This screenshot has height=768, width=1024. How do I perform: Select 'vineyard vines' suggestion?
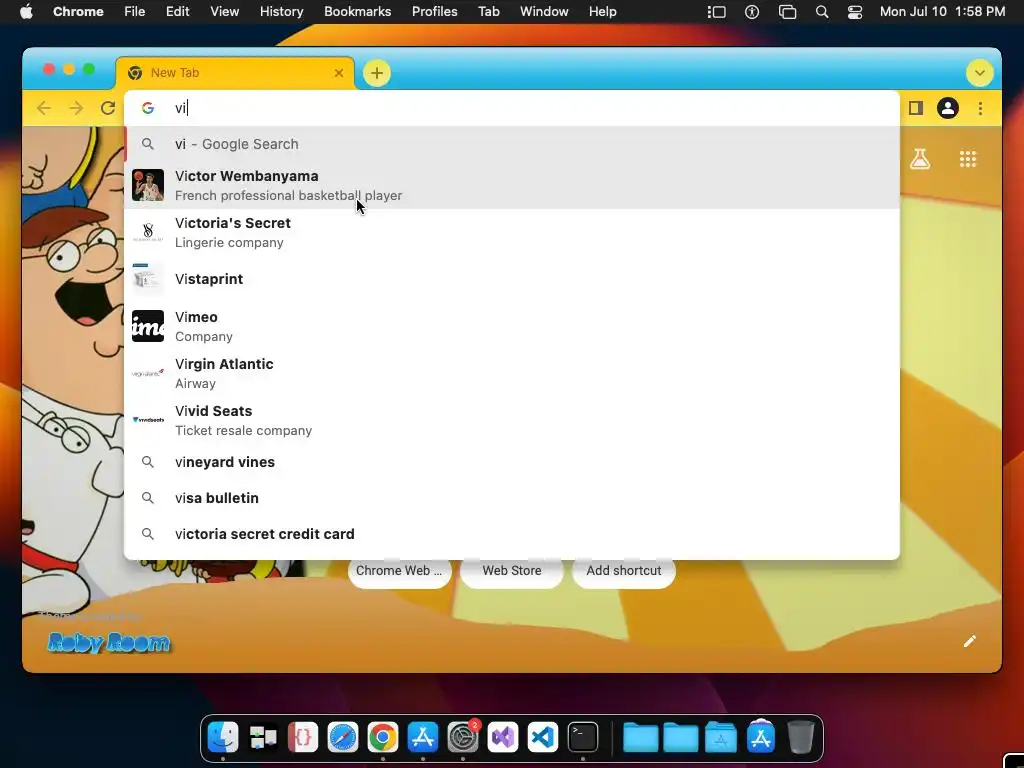pos(512,462)
